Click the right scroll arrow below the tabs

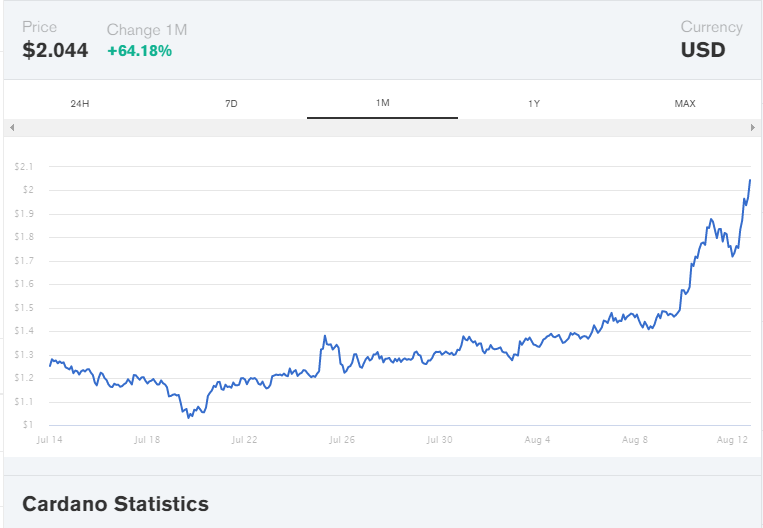click(x=752, y=128)
